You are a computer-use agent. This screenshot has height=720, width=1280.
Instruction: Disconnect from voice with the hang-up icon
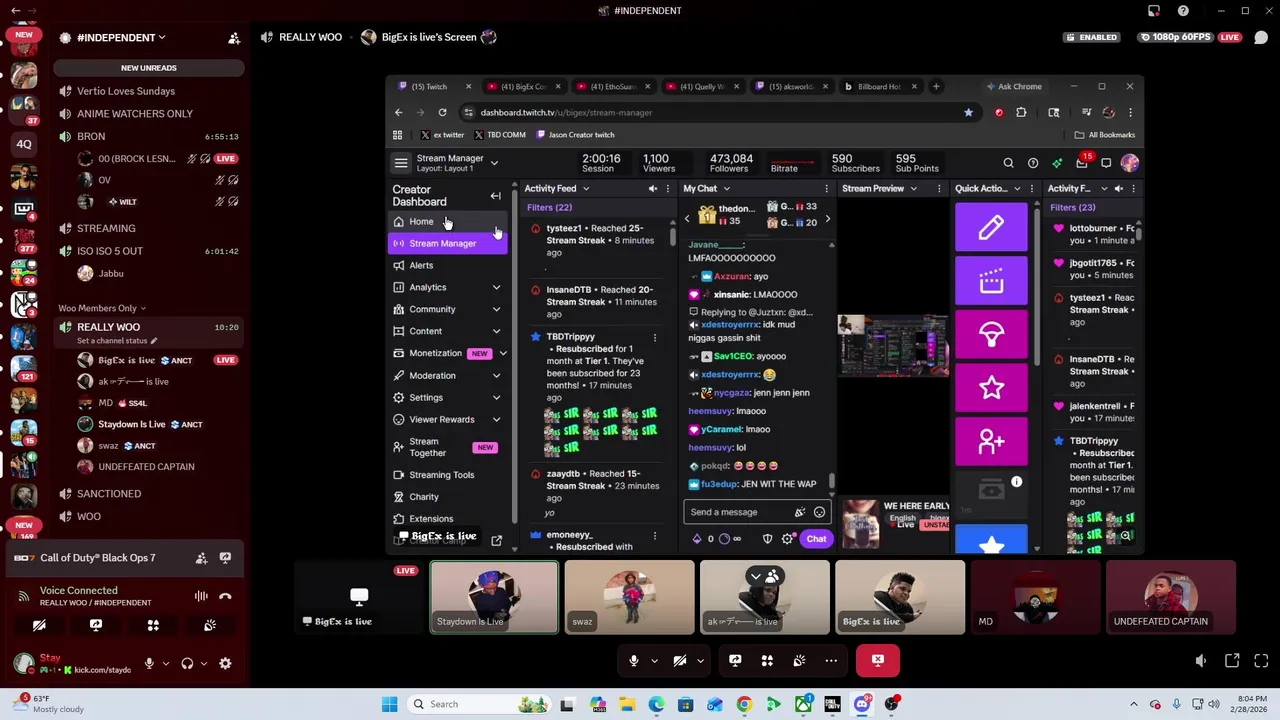pyautogui.click(x=225, y=596)
